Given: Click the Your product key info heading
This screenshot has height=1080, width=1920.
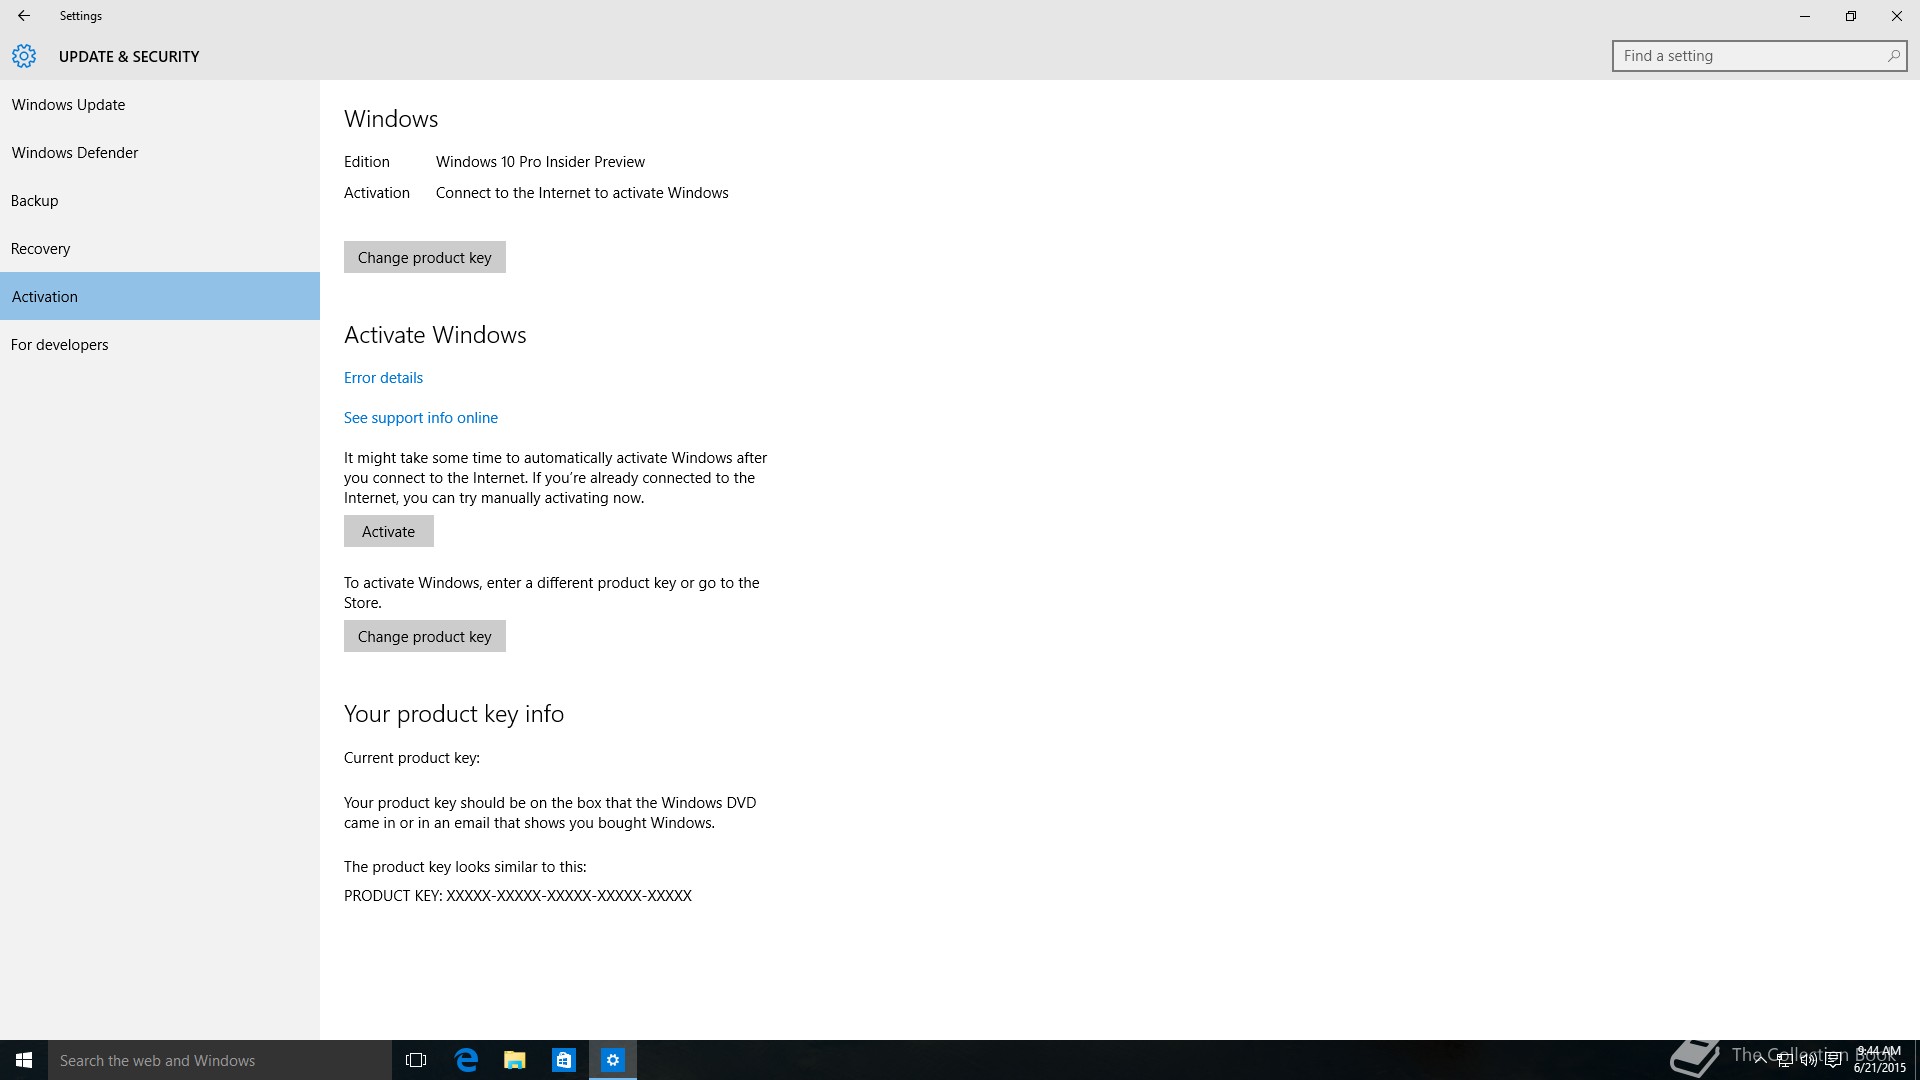Looking at the screenshot, I should pyautogui.click(x=454, y=714).
